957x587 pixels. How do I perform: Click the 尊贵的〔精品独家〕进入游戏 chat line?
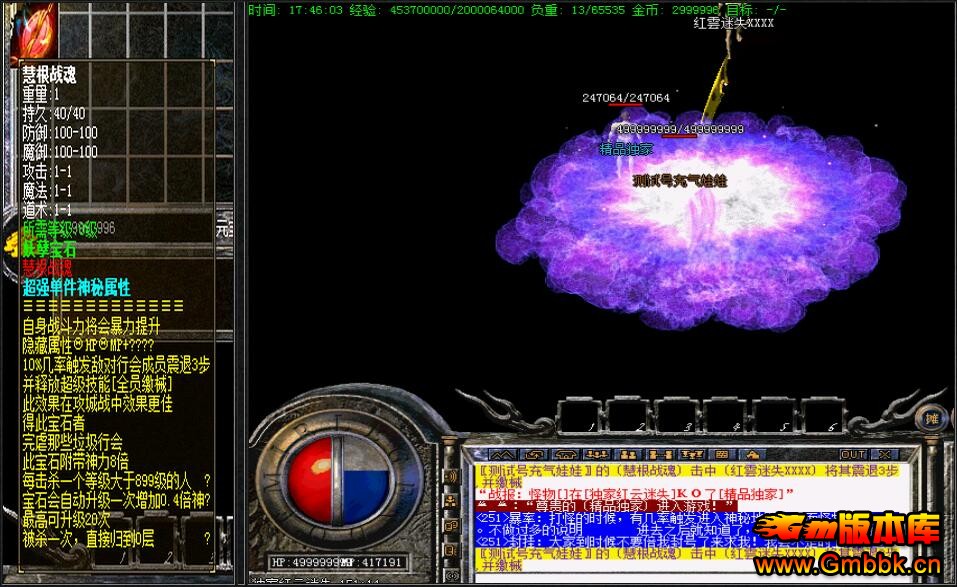coord(606,506)
